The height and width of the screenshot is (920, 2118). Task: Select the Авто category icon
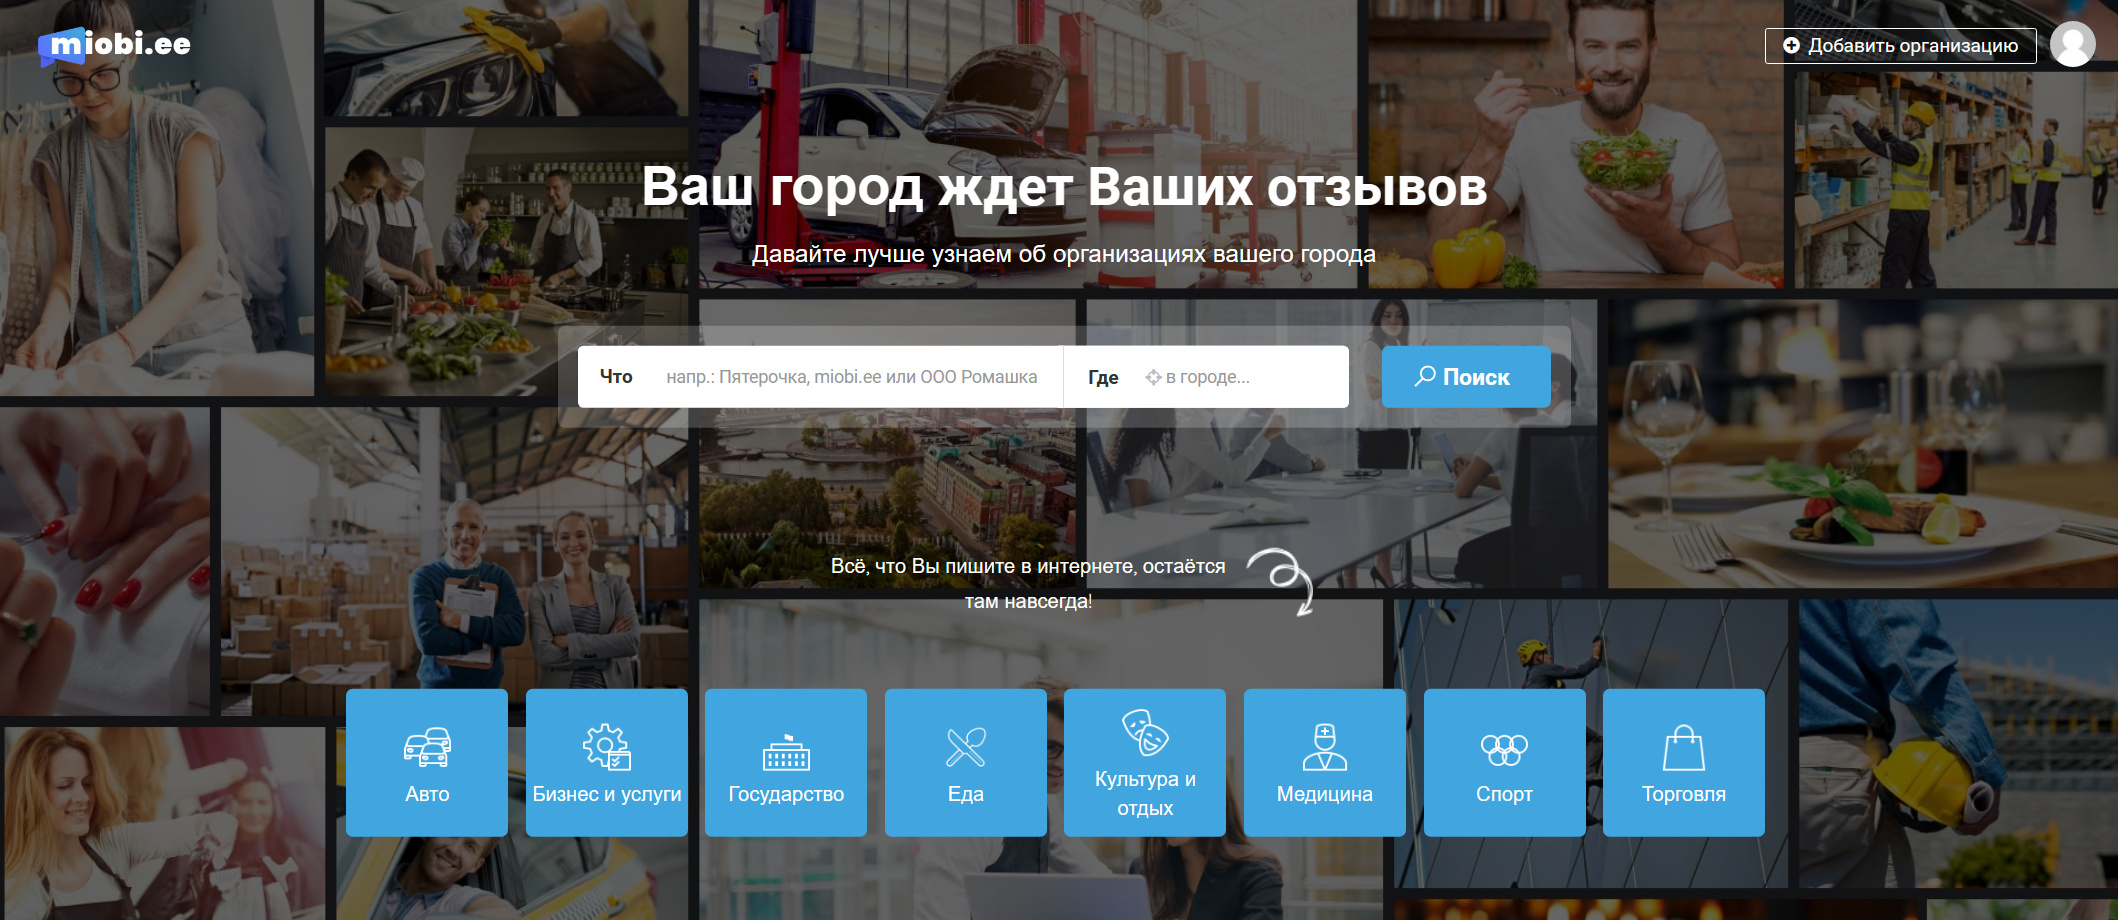(426, 745)
